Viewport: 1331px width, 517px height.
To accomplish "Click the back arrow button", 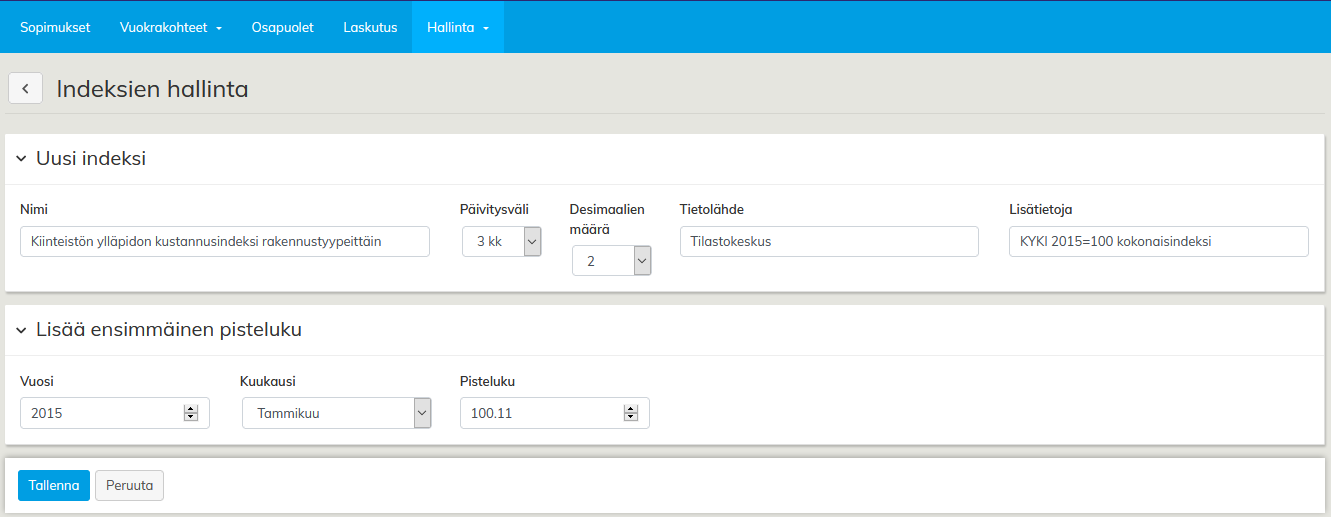I will pos(25,88).
